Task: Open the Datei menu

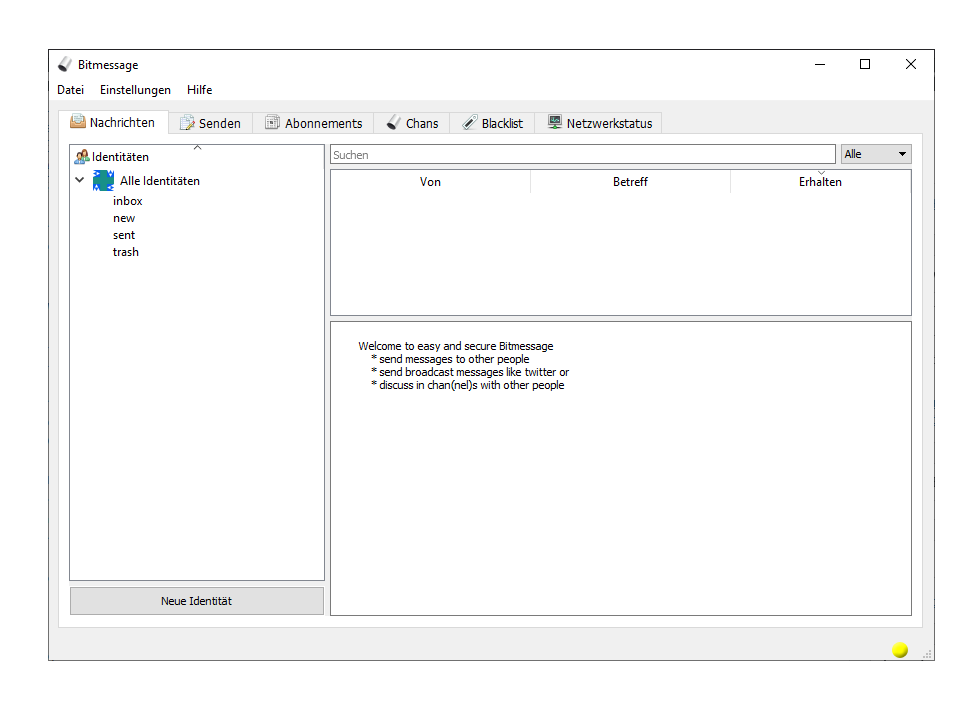Action: coord(70,90)
